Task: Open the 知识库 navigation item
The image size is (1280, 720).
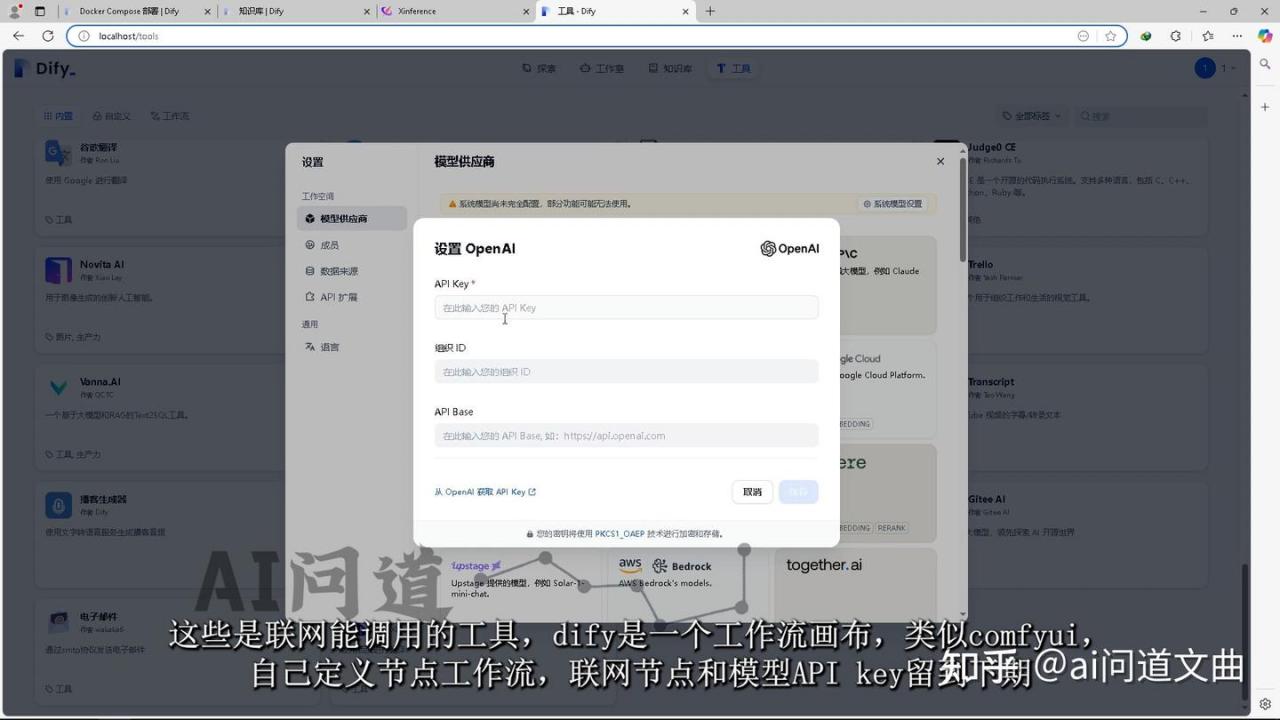Action: pyautogui.click(x=670, y=68)
